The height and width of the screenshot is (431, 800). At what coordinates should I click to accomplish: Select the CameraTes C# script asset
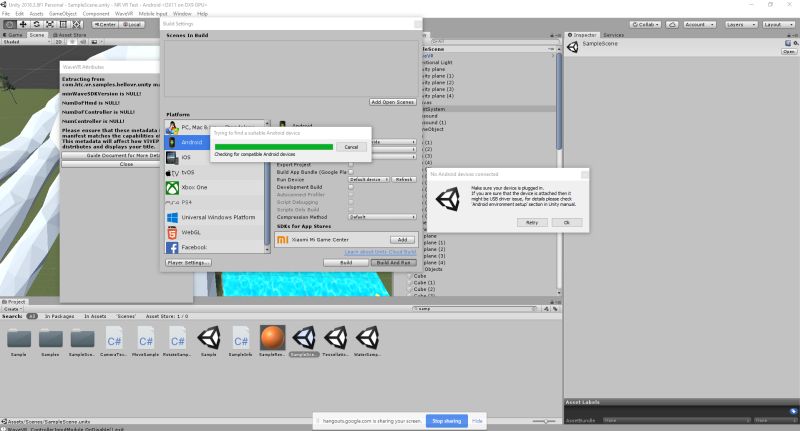click(114, 341)
